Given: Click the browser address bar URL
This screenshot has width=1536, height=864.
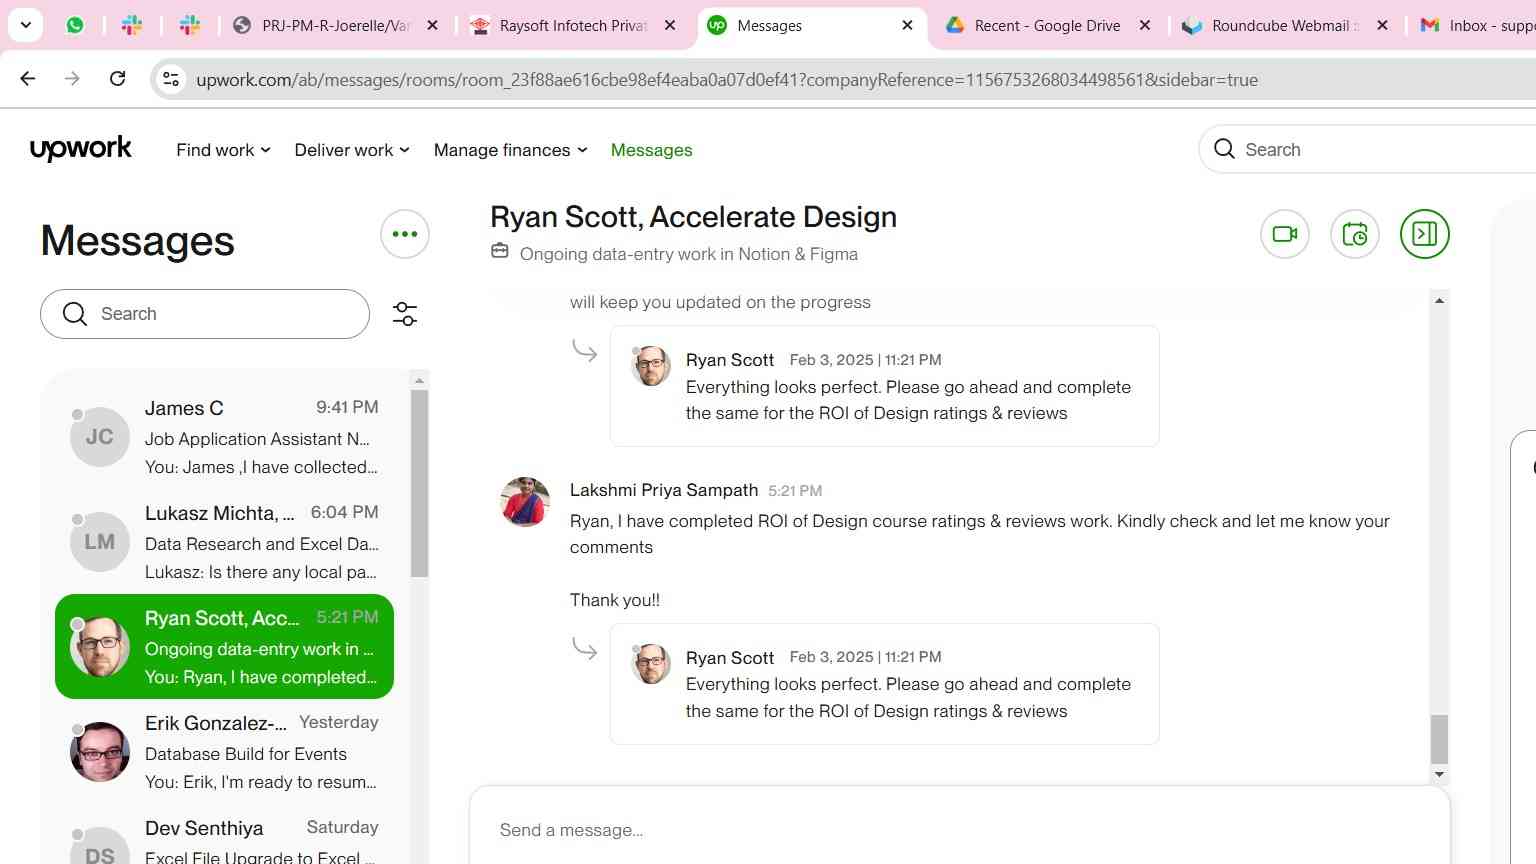Looking at the screenshot, I should pyautogui.click(x=727, y=80).
